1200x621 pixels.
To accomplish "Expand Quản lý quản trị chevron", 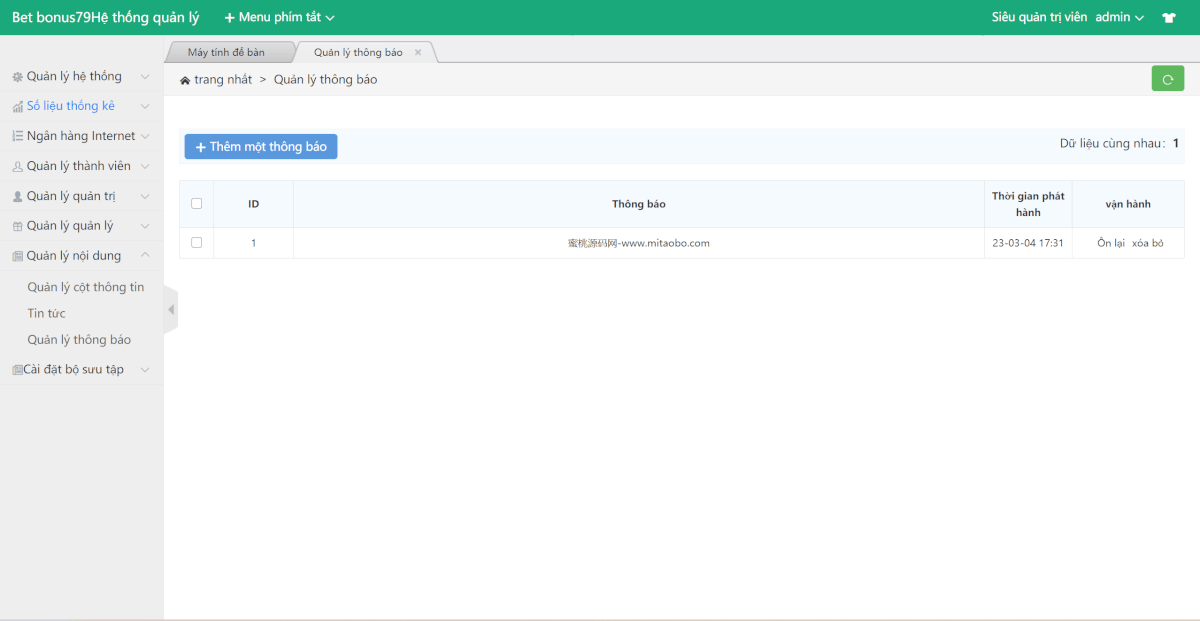I will pyautogui.click(x=145, y=196).
